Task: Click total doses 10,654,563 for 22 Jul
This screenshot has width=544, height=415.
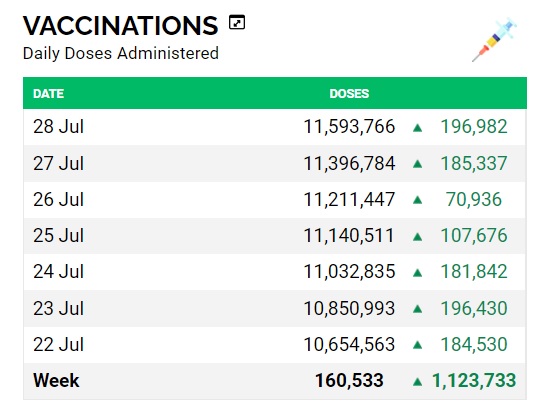Action: click(349, 345)
